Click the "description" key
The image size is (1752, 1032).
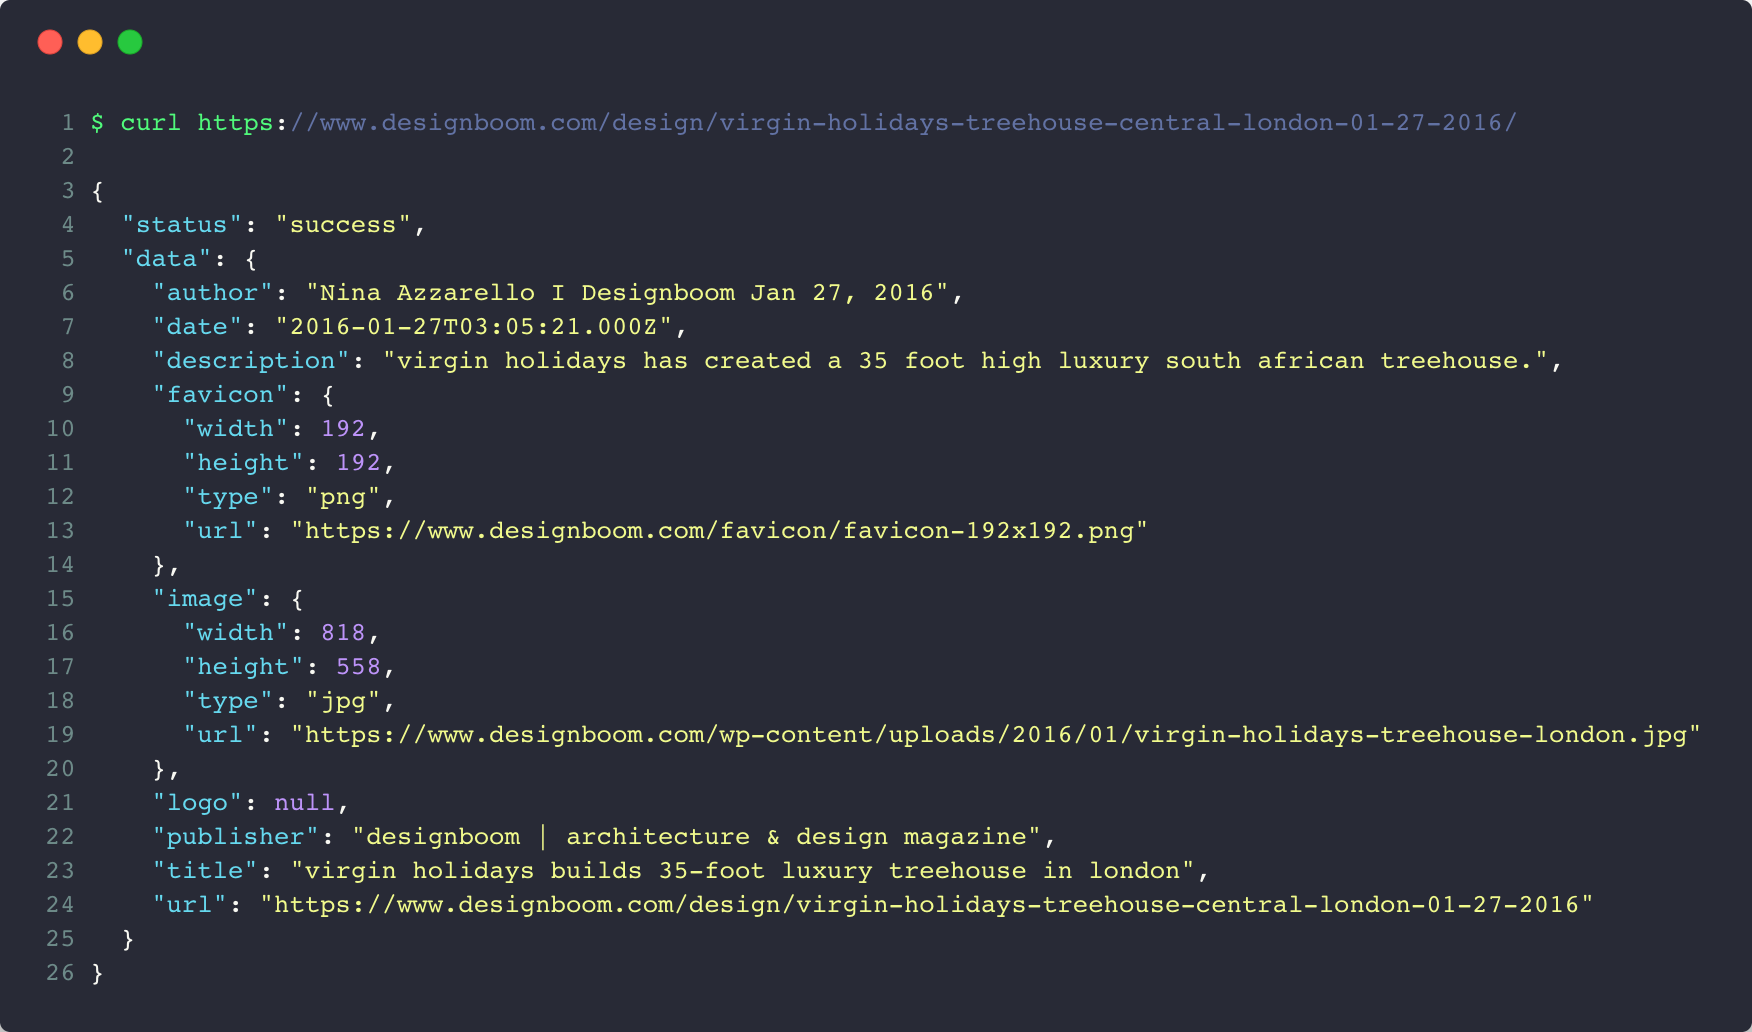[251, 361]
